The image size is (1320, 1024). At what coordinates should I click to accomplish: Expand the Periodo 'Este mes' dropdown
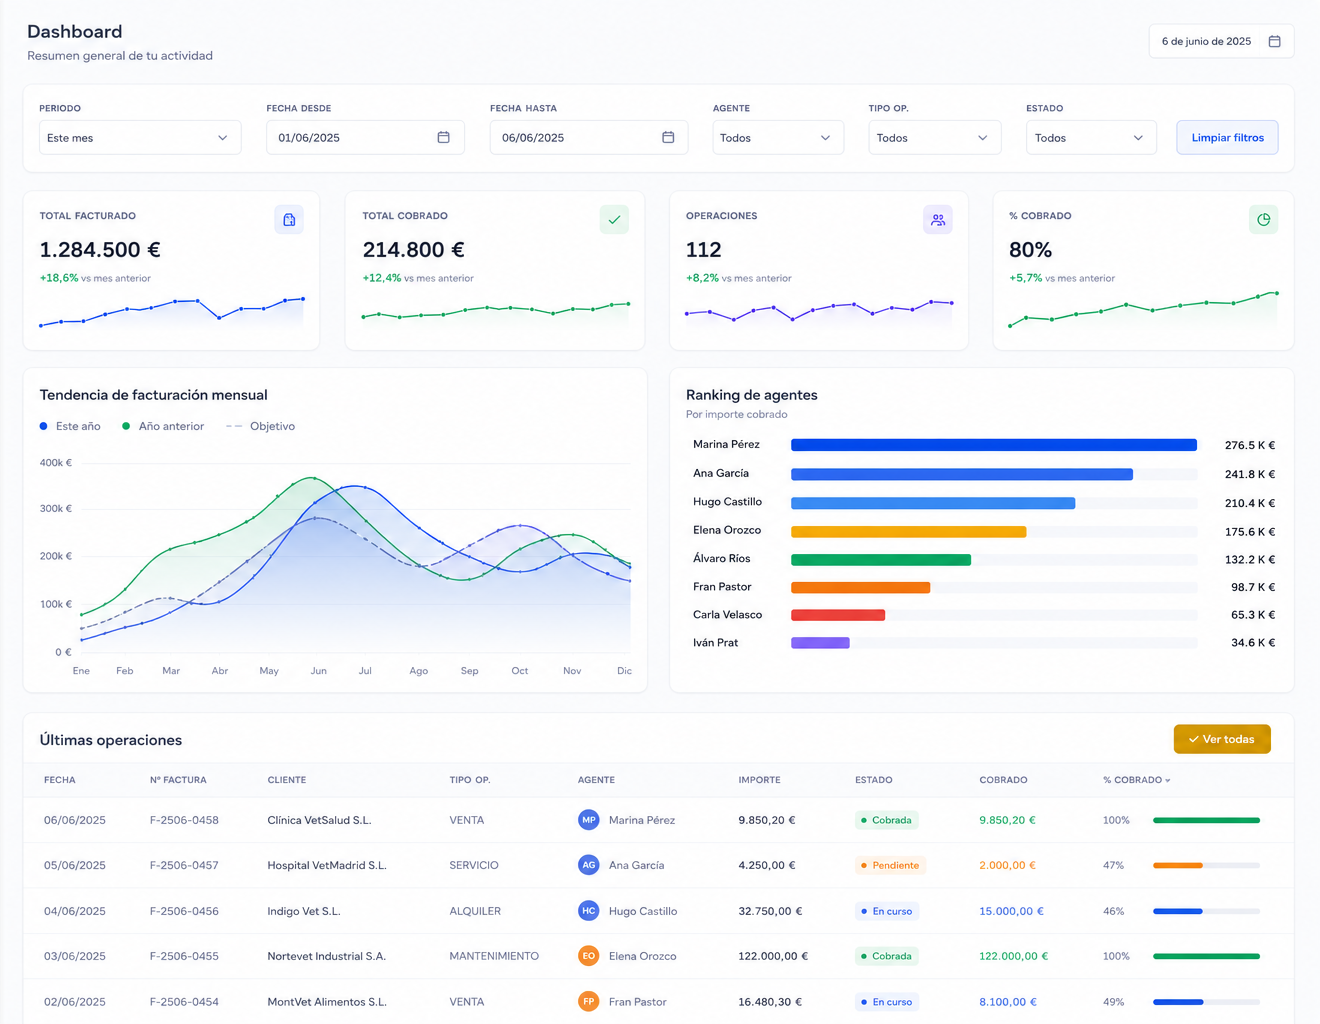[x=140, y=138]
